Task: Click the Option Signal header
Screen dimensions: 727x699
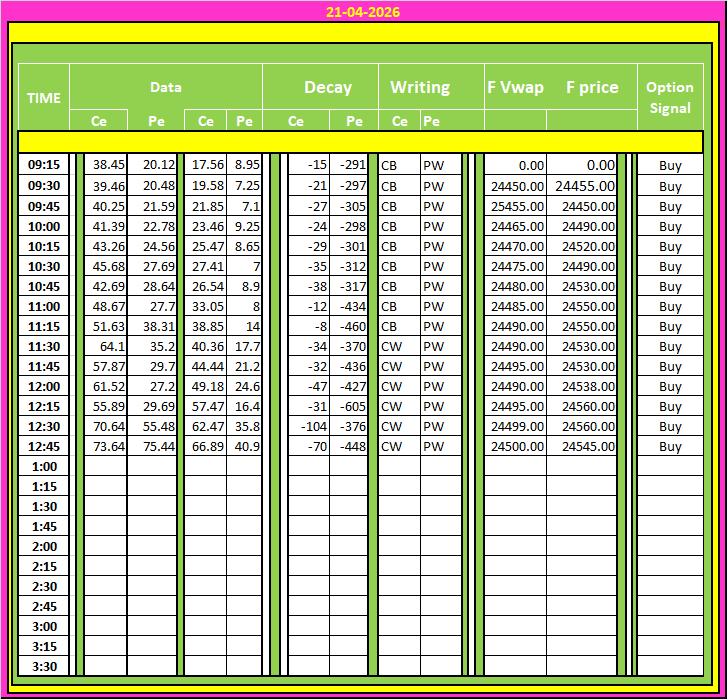Action: point(670,97)
